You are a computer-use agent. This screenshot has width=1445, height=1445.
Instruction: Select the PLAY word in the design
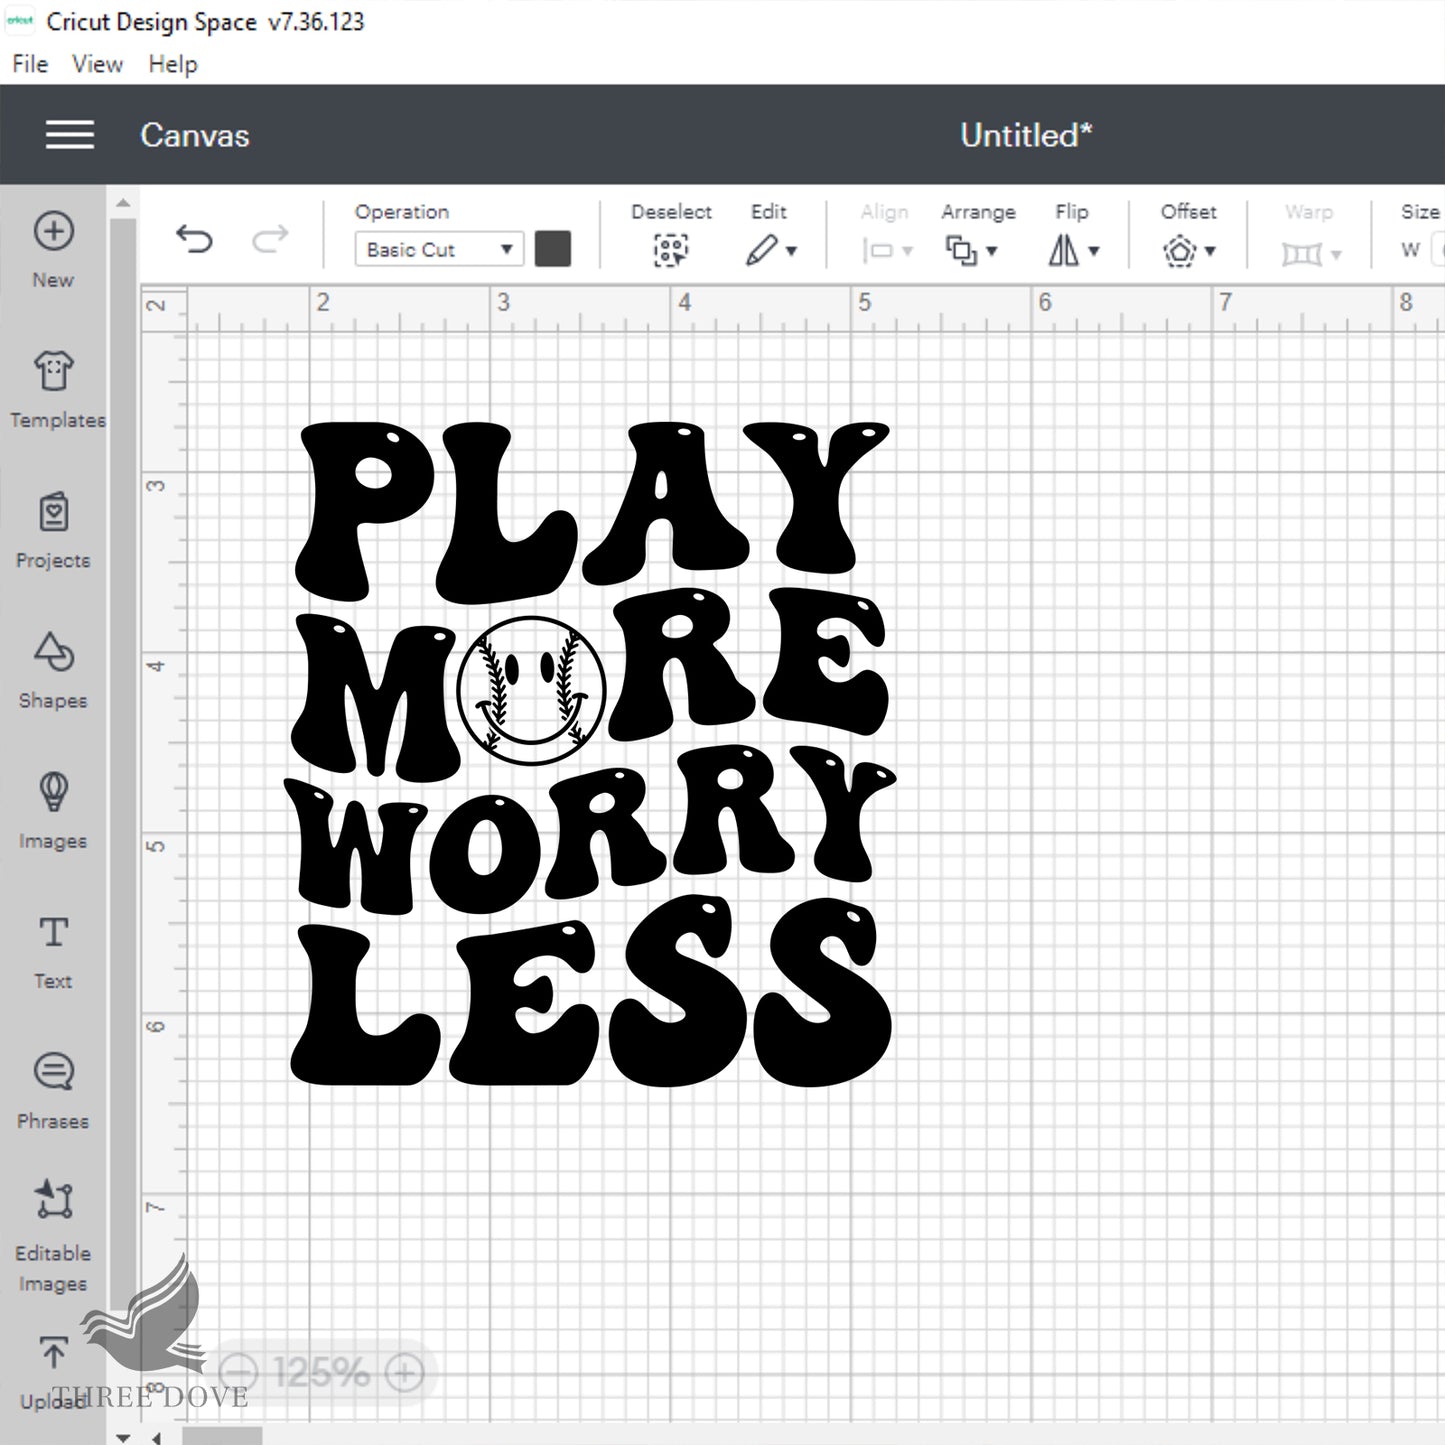[x=592, y=510]
